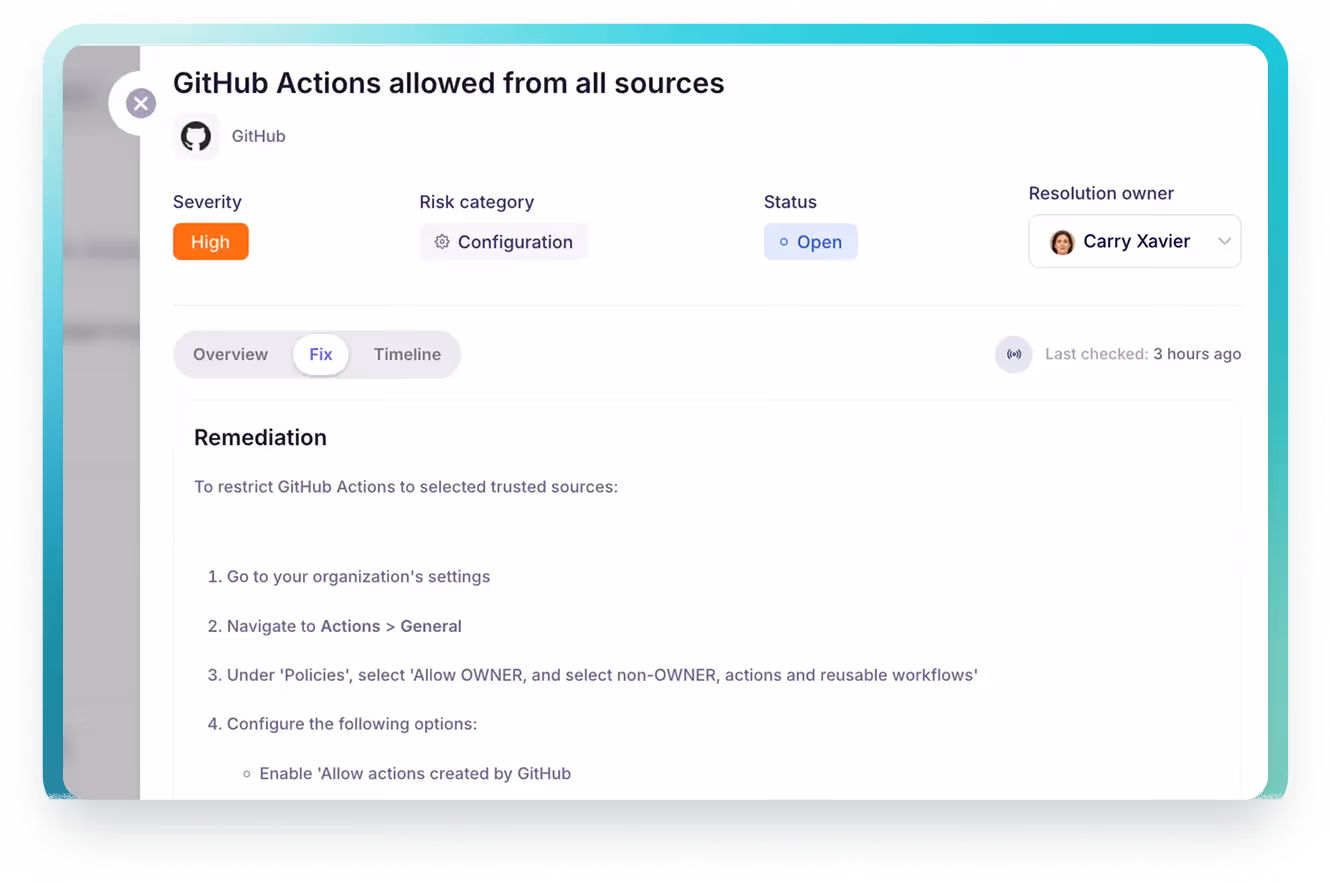Open the Timeline tab
This screenshot has width=1331, height=882.
[x=407, y=354]
